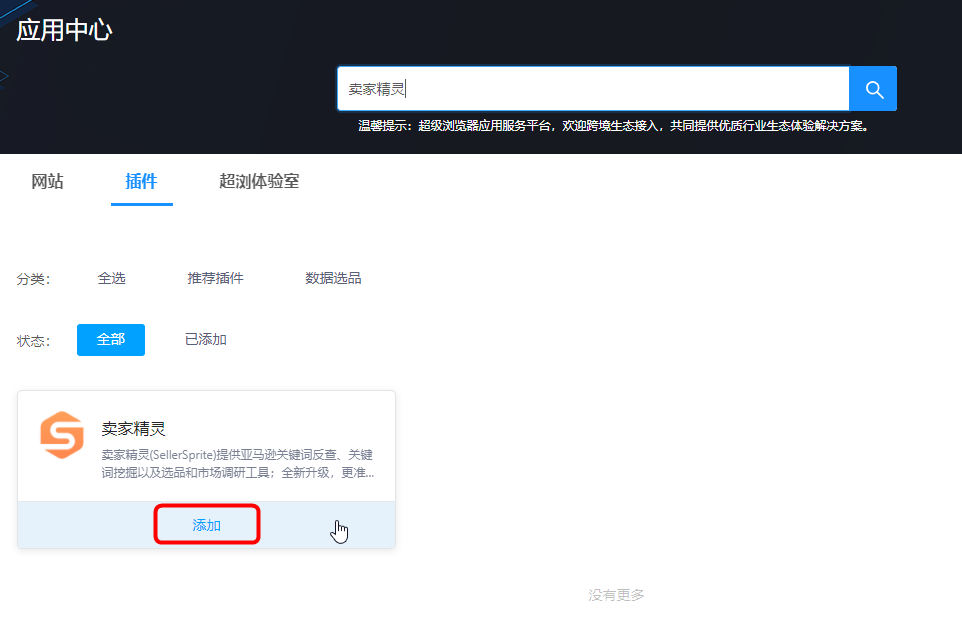Select the 数据选品 category filter
The width and height of the screenshot is (962, 641).
tap(334, 277)
